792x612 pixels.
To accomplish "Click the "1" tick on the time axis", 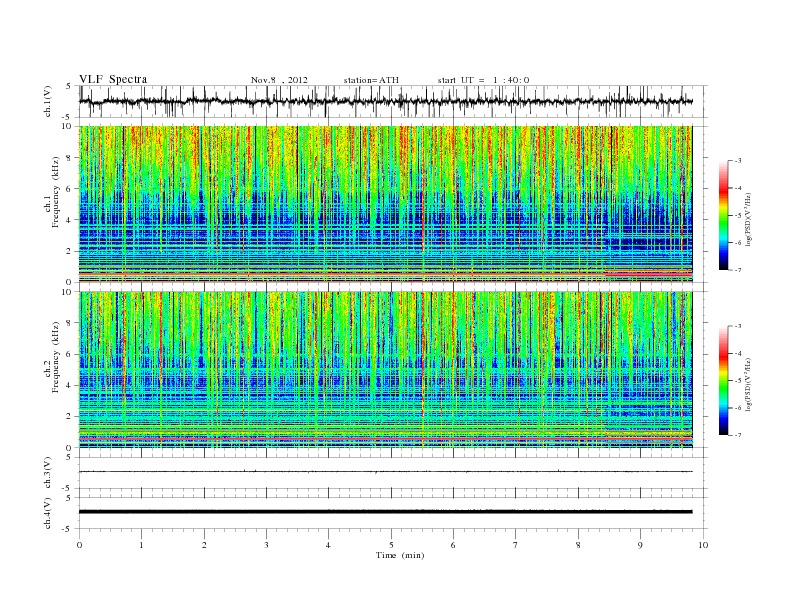I will [x=141, y=545].
